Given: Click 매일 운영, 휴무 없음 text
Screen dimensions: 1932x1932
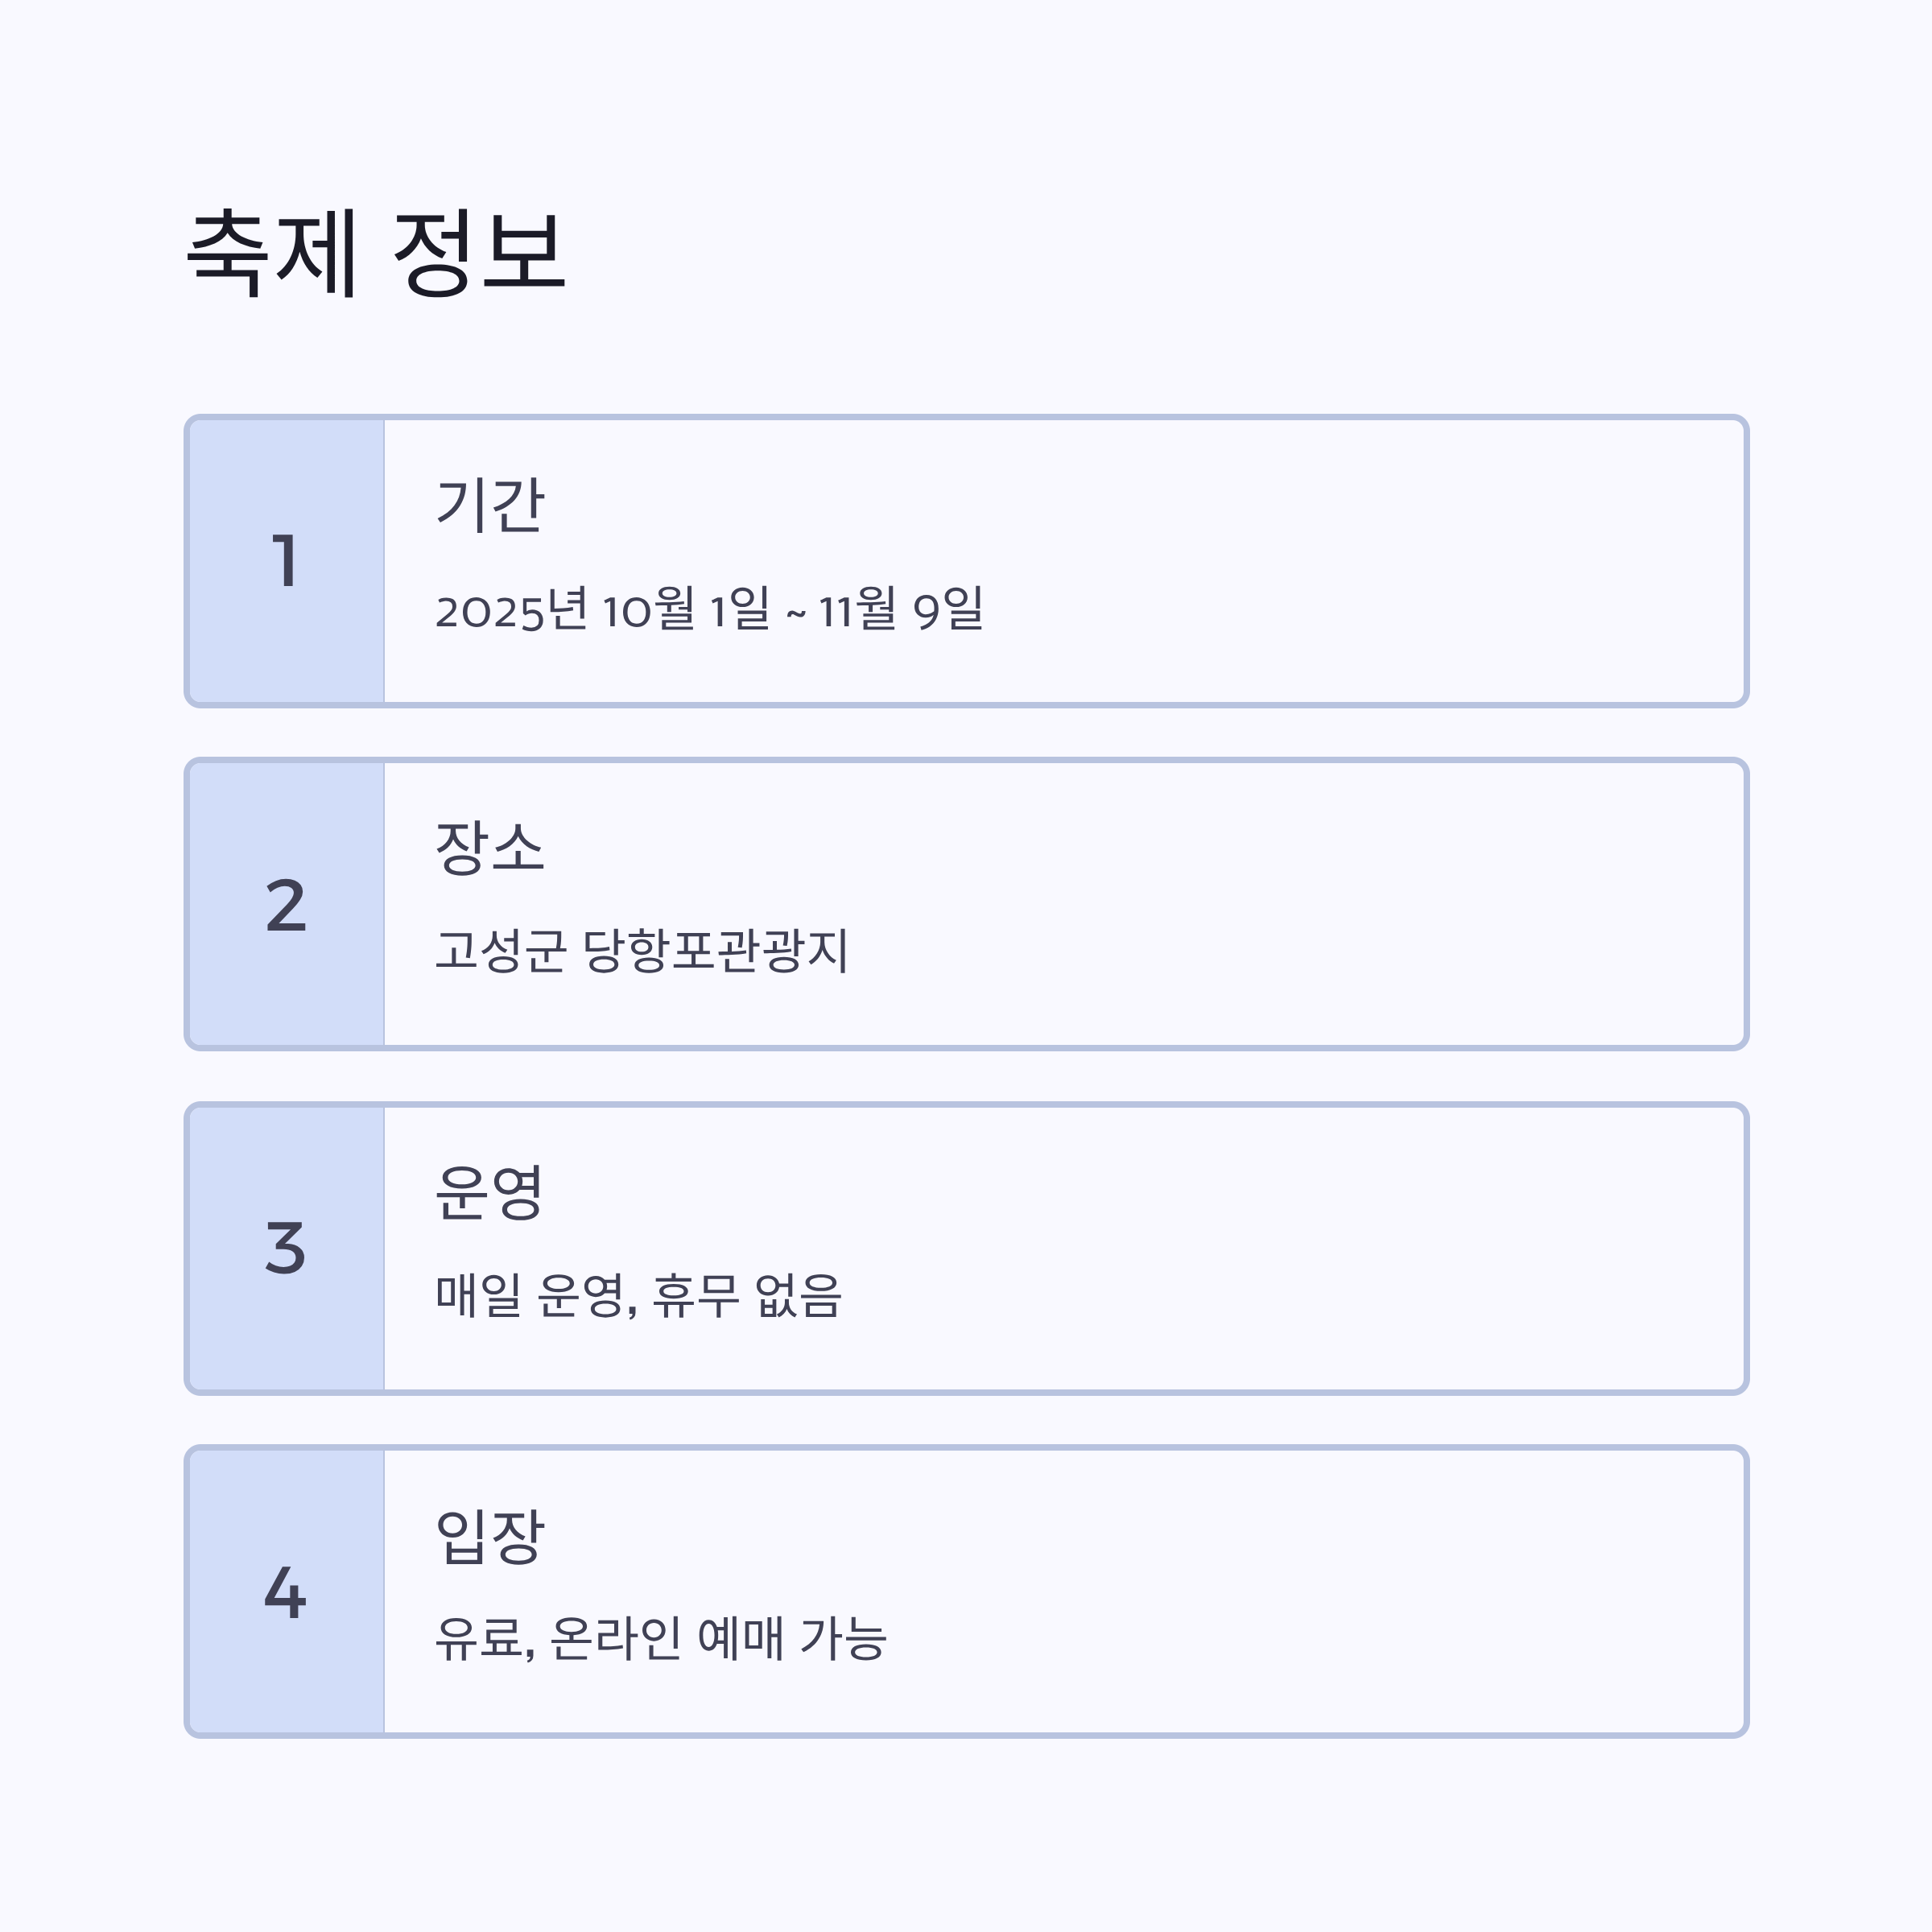Looking at the screenshot, I should [x=639, y=1295].
